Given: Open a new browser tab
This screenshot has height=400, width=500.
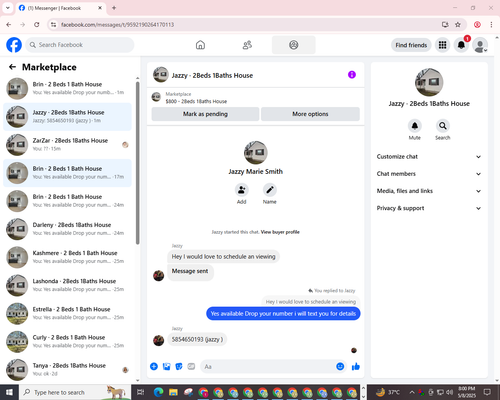Looking at the screenshot, I should pos(114,8).
